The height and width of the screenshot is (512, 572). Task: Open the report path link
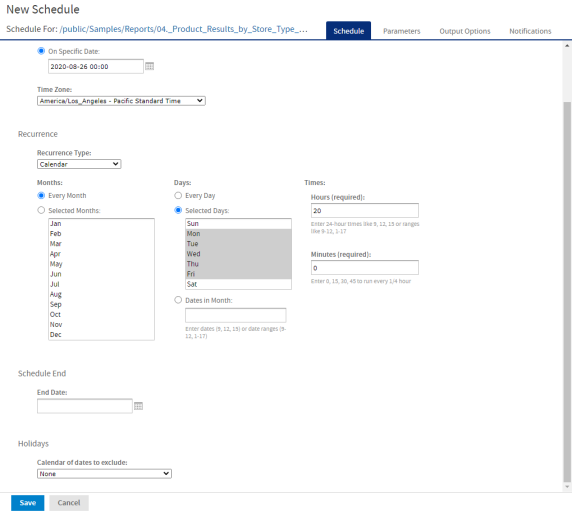click(184, 29)
